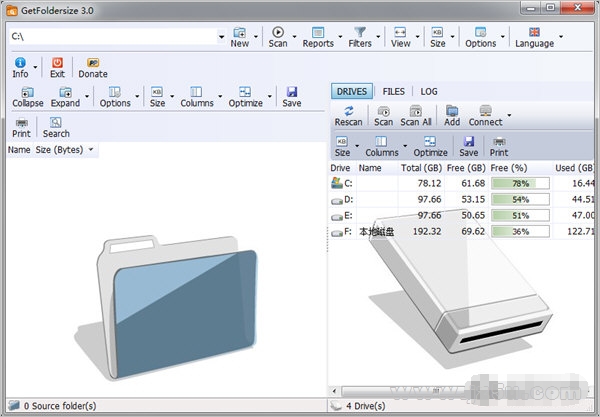Click the Info icon
This screenshot has height=417, width=600.
(x=20, y=67)
